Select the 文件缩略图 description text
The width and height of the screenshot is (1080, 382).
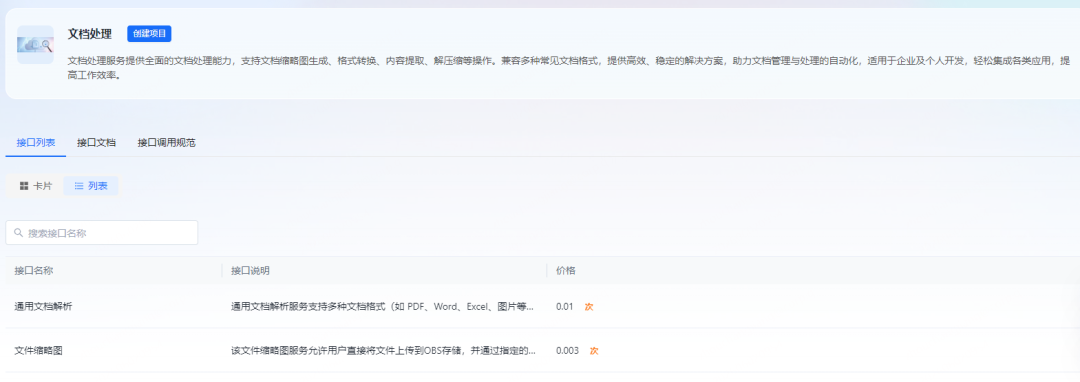coord(384,350)
